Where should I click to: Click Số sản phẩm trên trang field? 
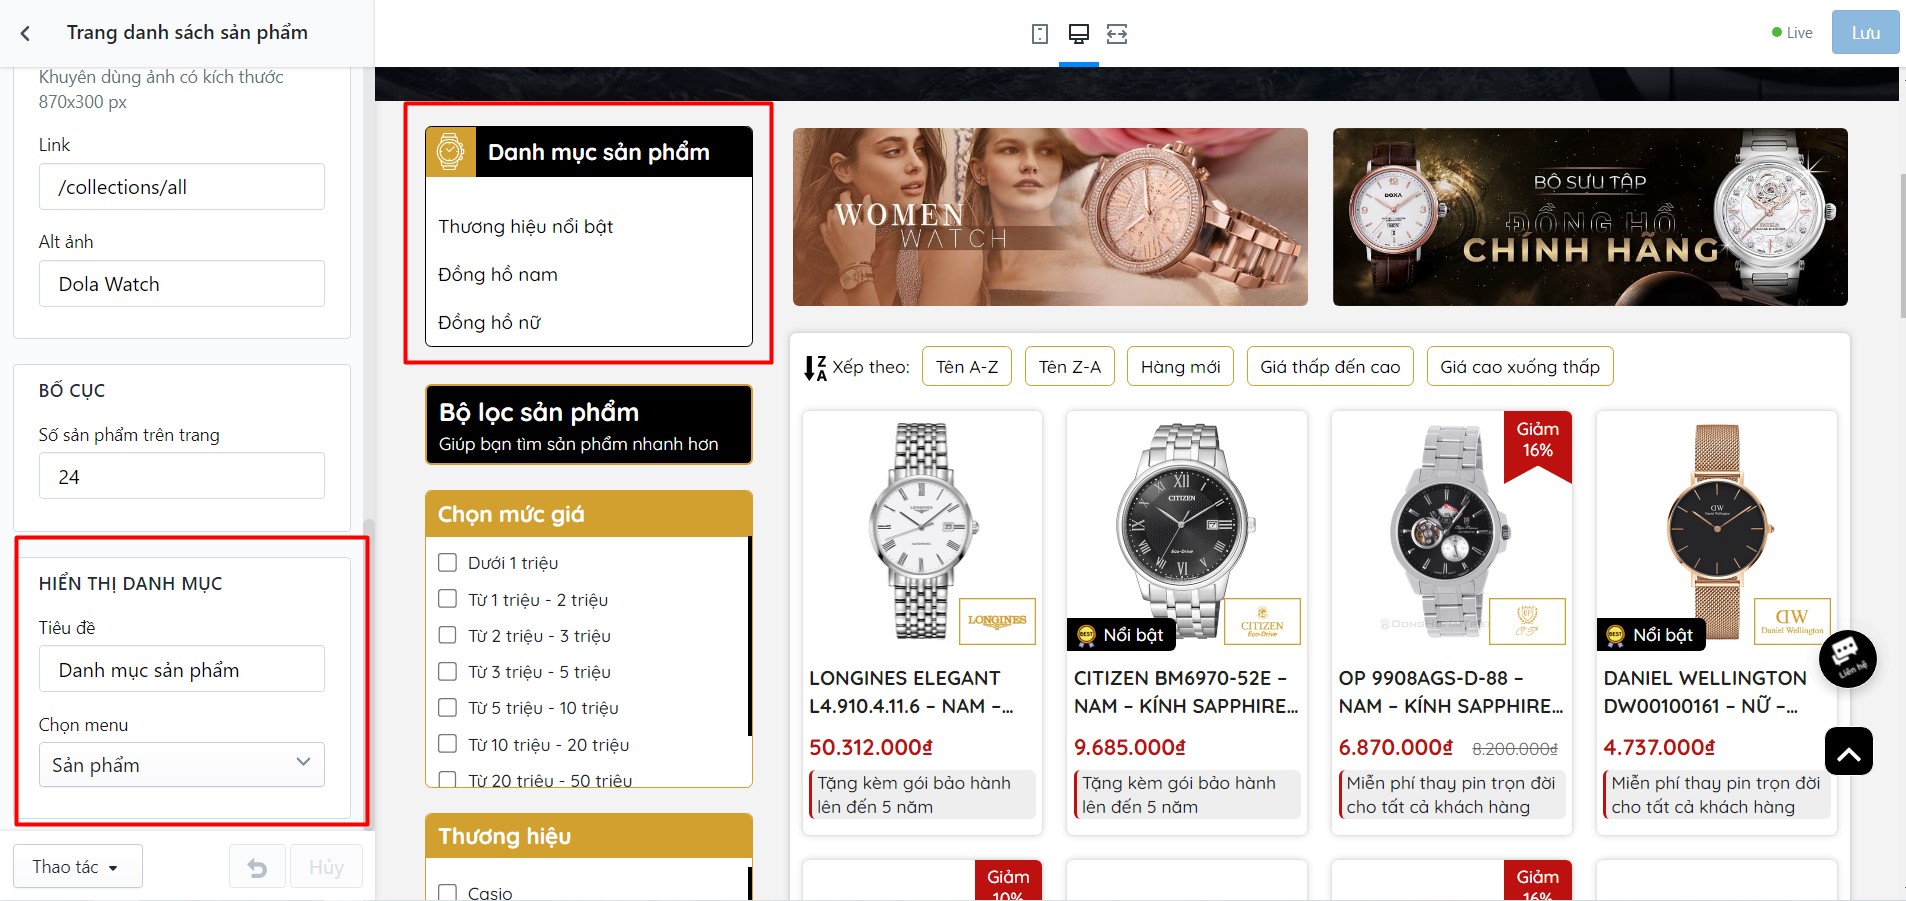[x=182, y=476]
